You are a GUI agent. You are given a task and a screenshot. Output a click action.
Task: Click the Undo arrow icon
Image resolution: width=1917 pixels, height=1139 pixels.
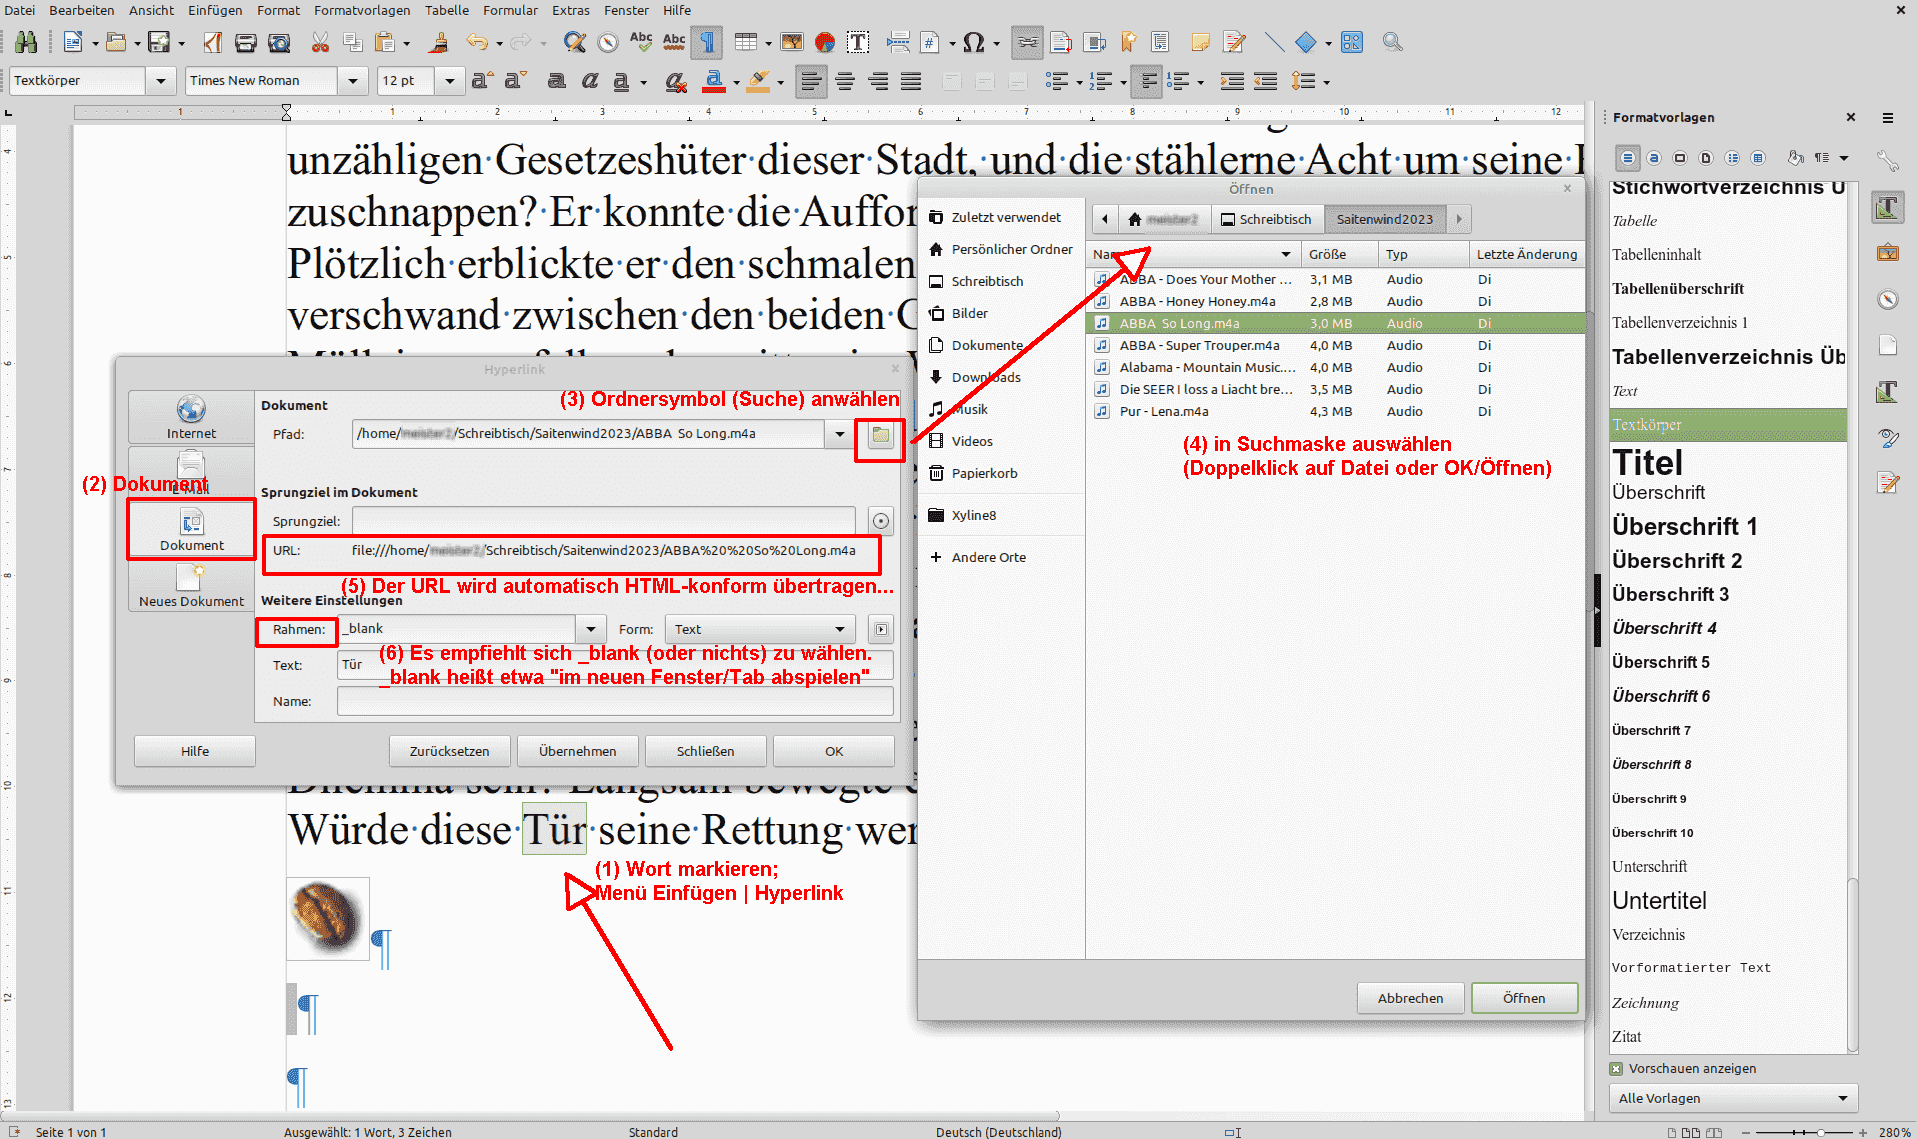click(477, 42)
